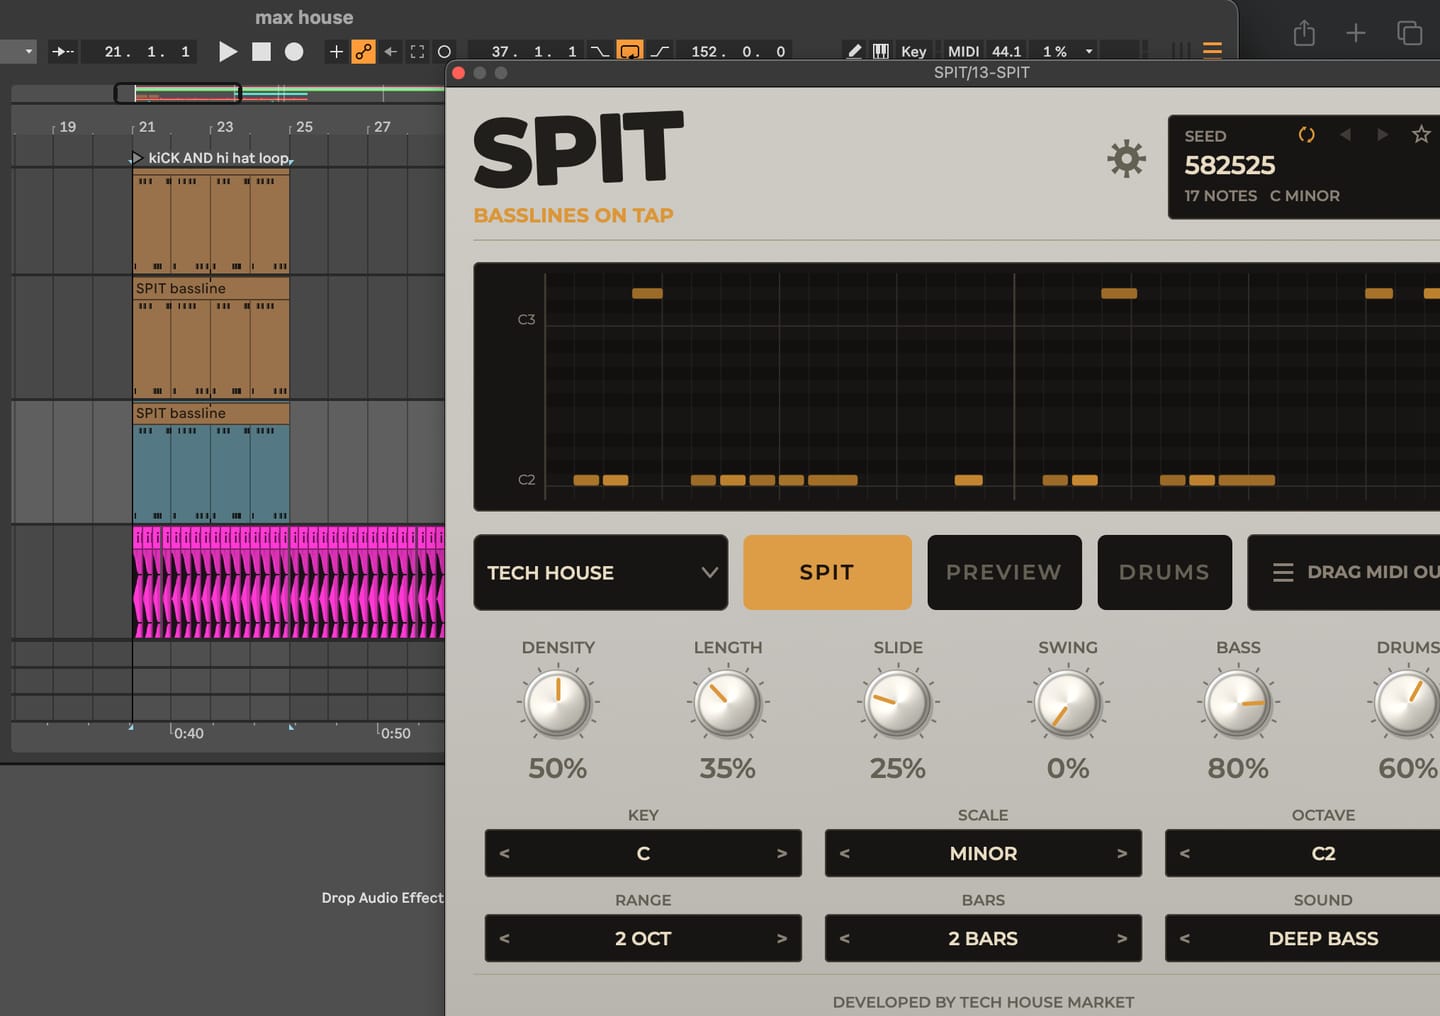
Task: Toggle the Automation Arm button
Action: pyautogui.click(x=363, y=51)
